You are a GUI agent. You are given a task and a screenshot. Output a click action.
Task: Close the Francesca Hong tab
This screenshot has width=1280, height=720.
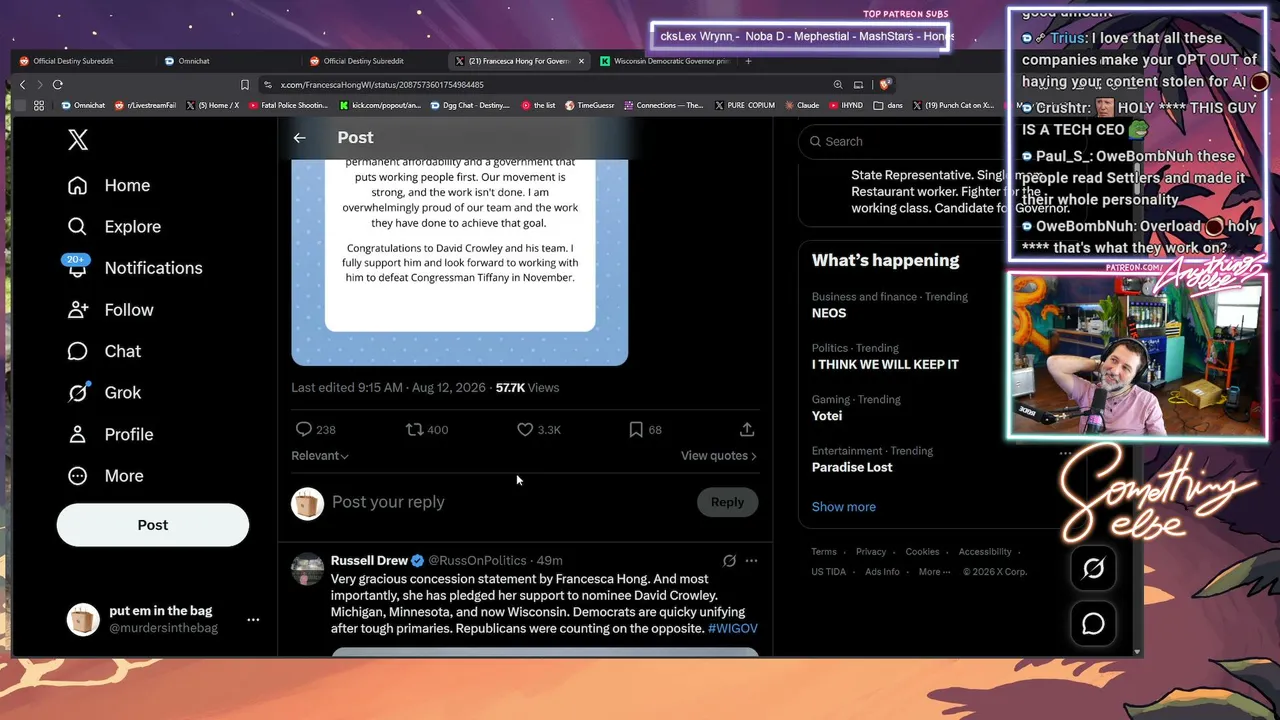coord(581,61)
